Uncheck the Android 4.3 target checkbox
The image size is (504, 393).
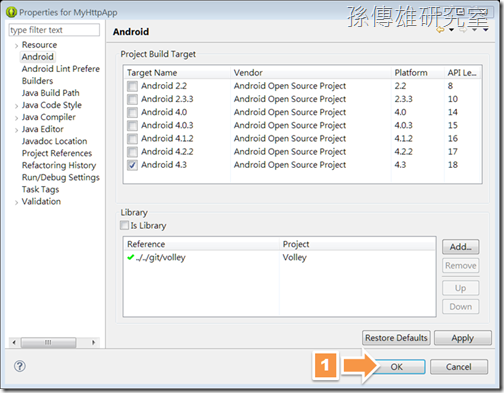pos(132,165)
